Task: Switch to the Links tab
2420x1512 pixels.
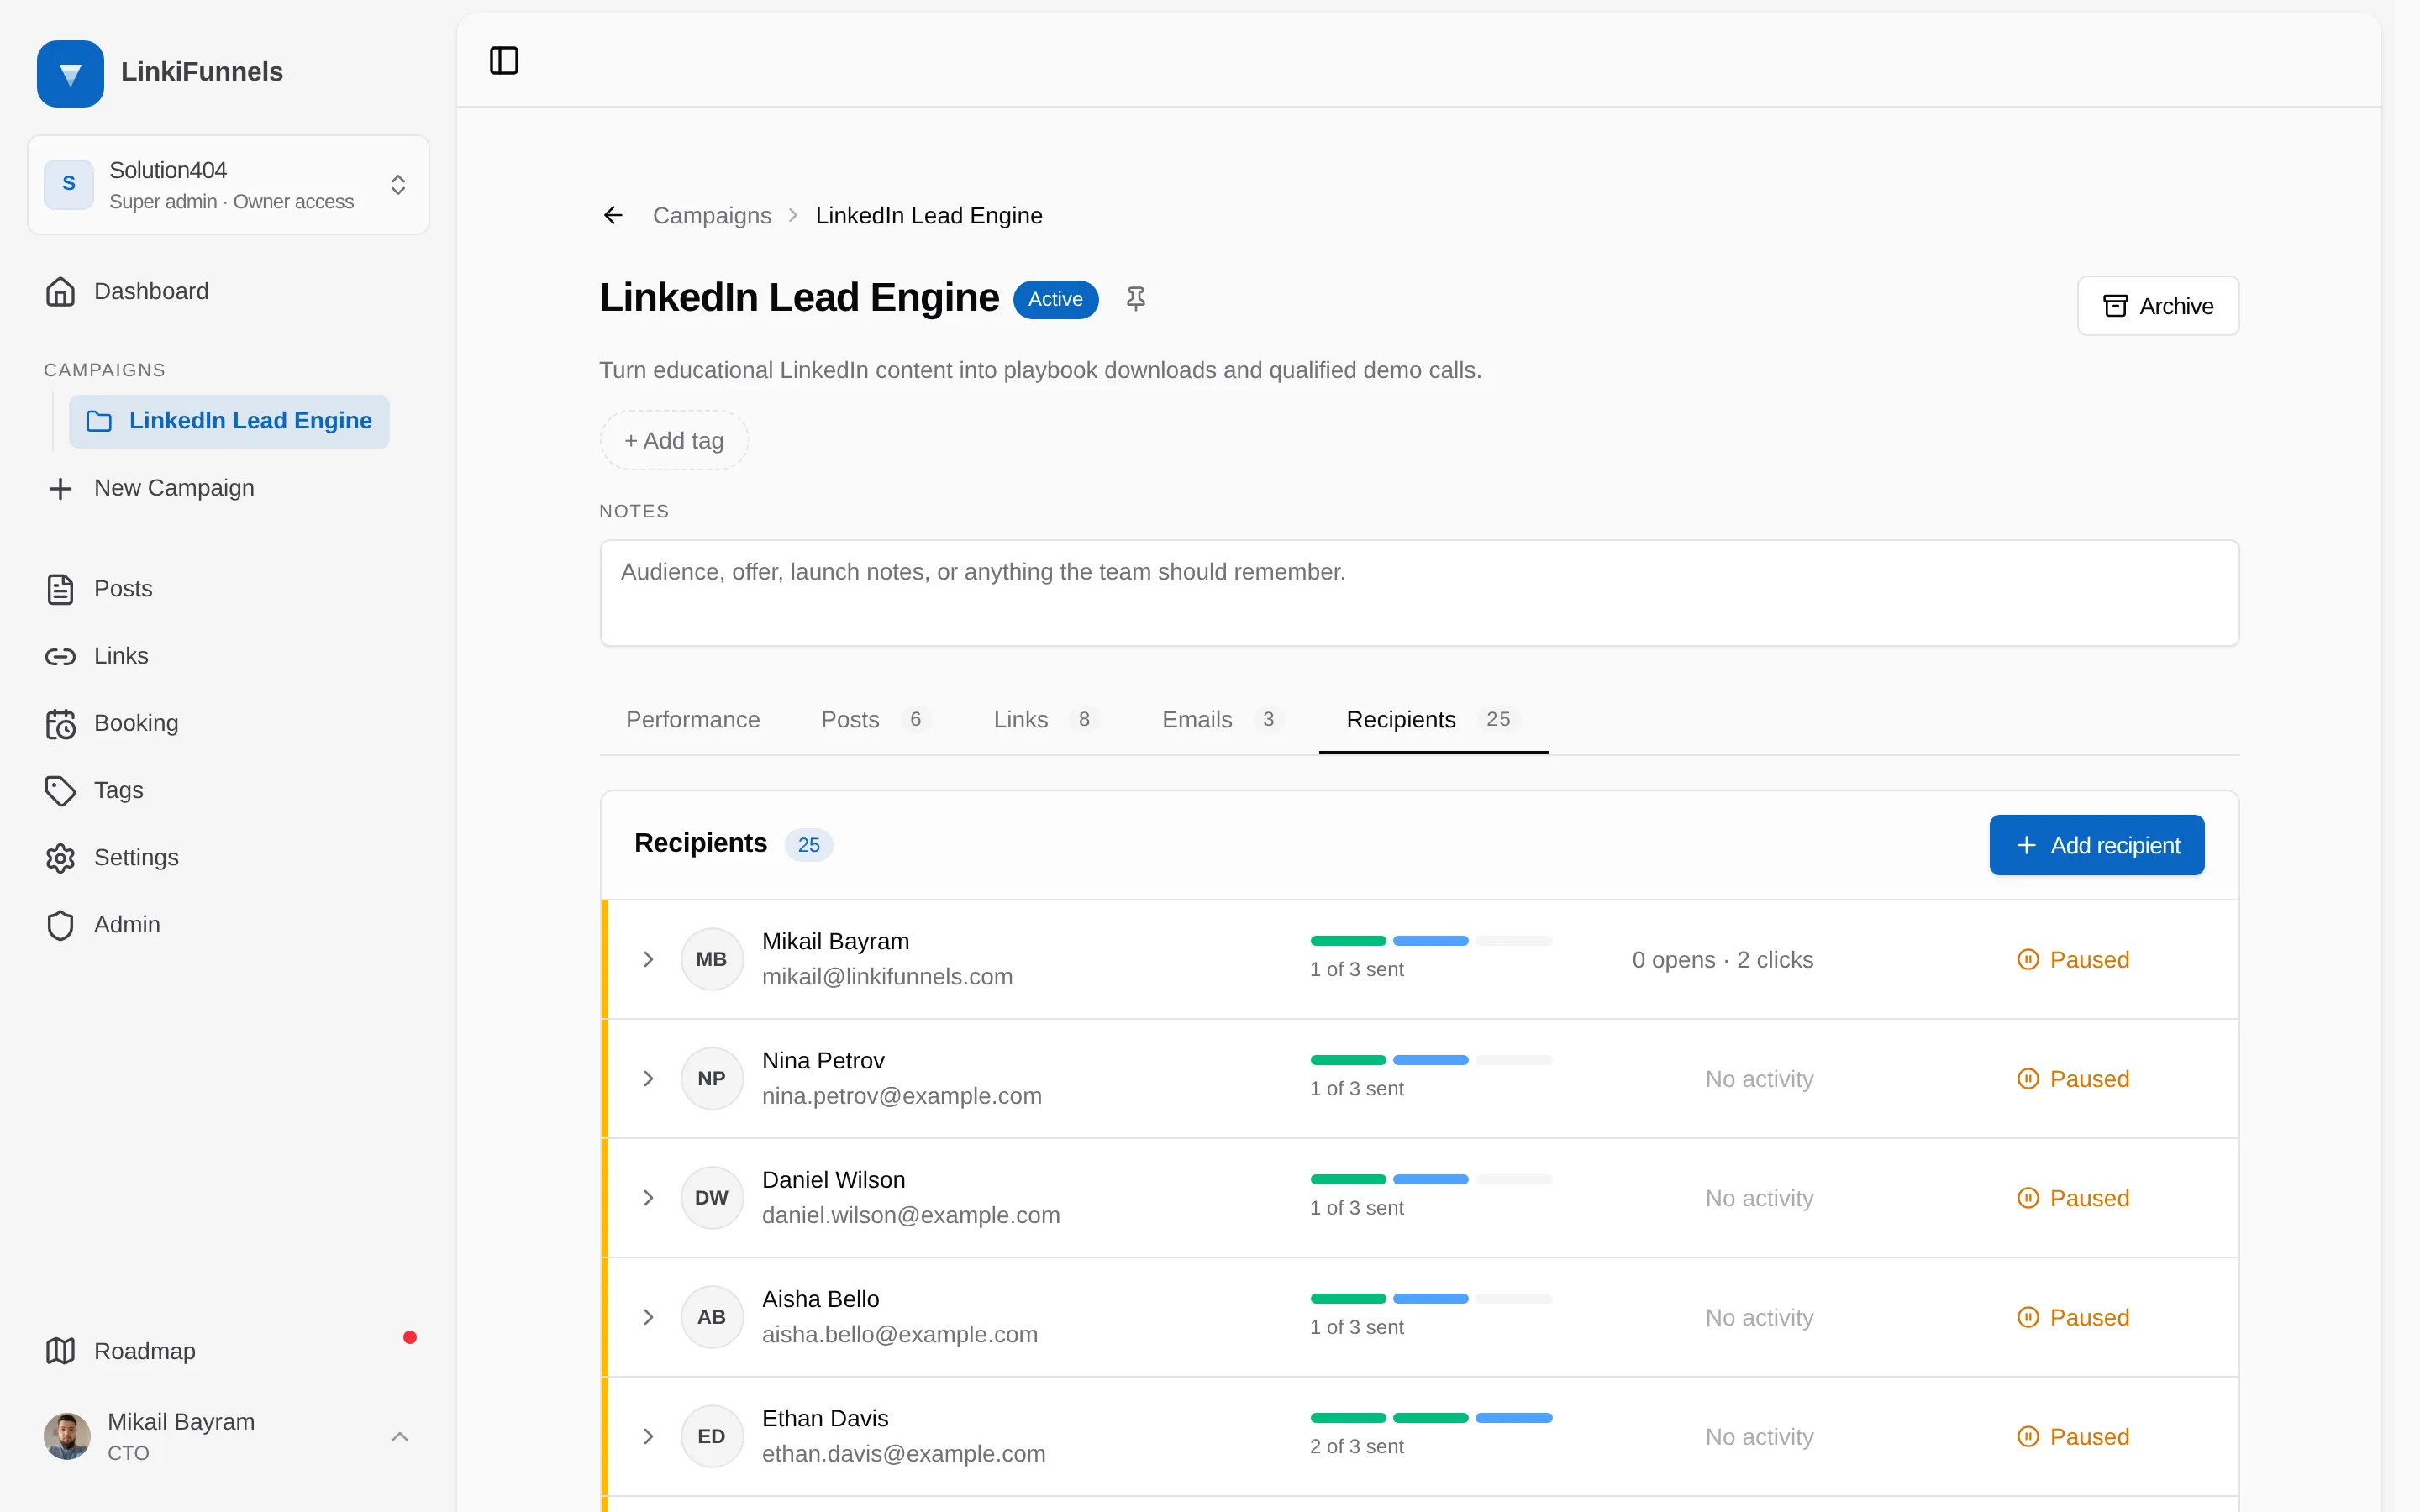Action: tap(1045, 720)
